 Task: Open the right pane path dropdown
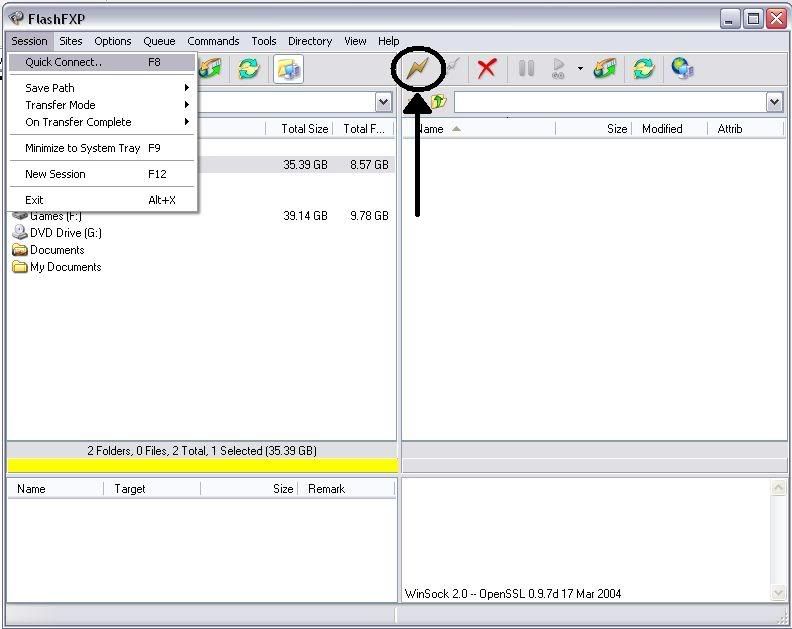(774, 102)
